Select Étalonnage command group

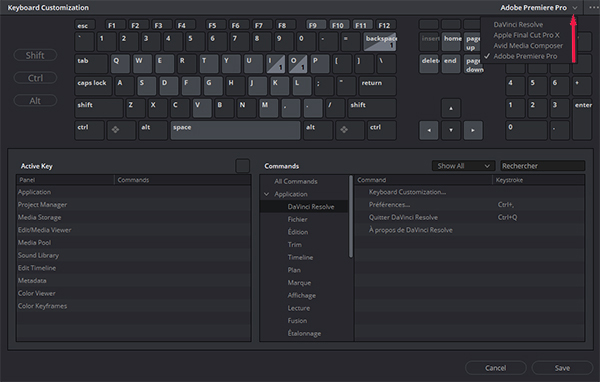coord(304,333)
